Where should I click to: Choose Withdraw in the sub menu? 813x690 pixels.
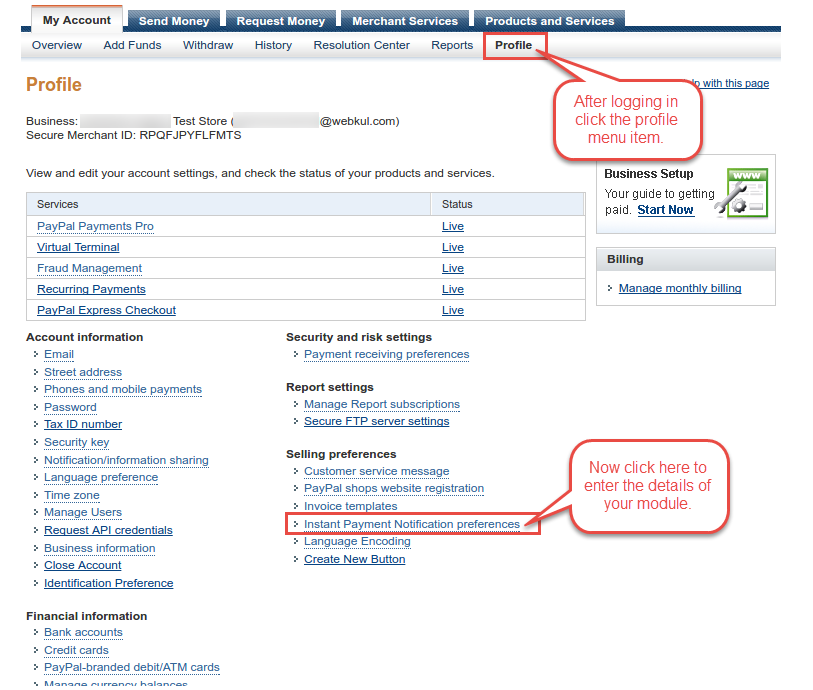[208, 46]
